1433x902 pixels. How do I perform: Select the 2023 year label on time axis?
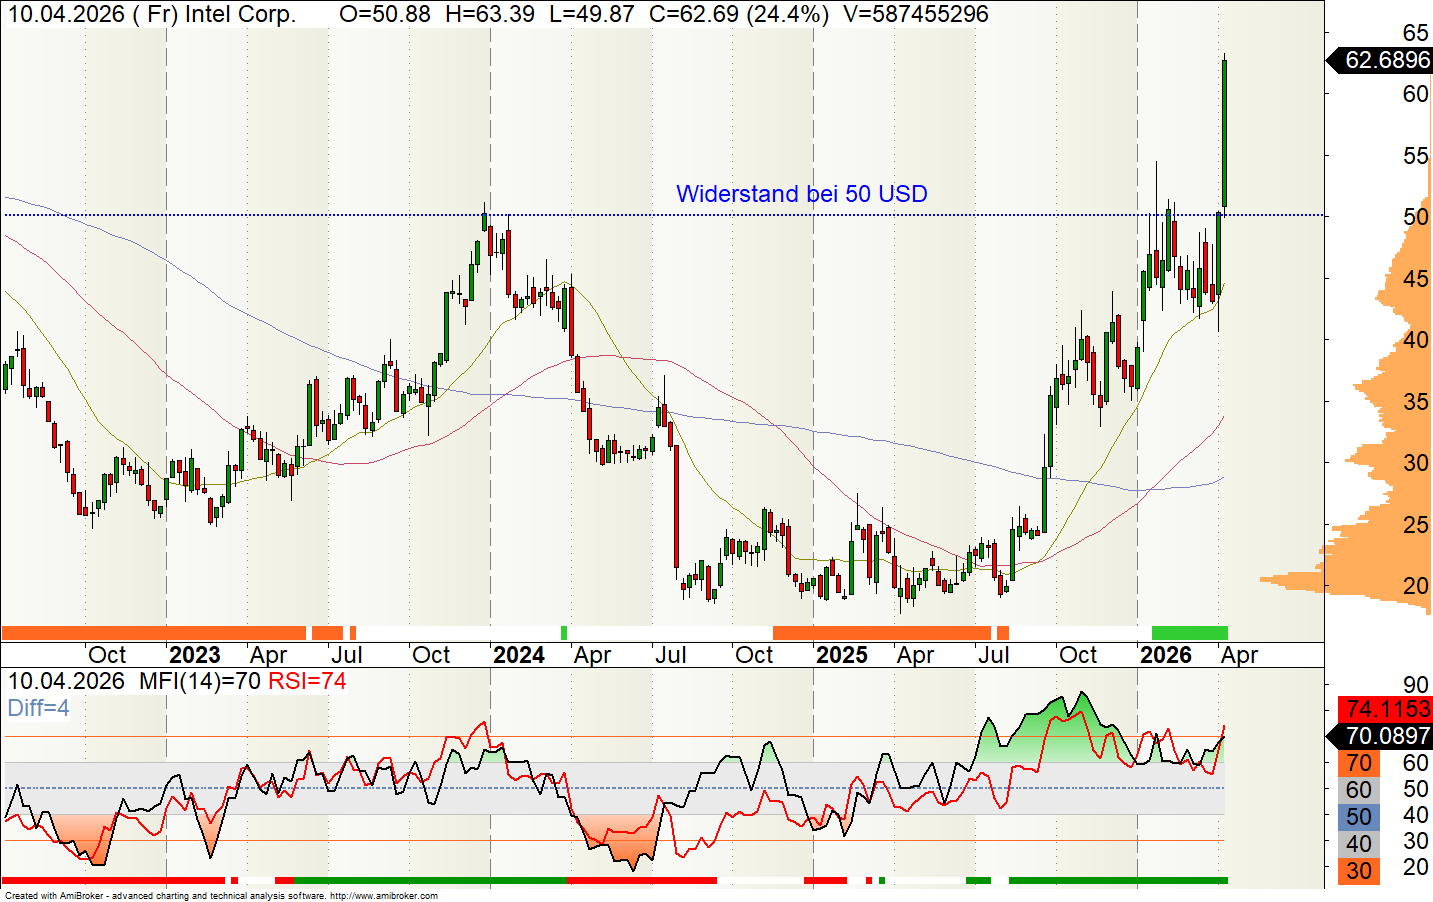point(194,655)
